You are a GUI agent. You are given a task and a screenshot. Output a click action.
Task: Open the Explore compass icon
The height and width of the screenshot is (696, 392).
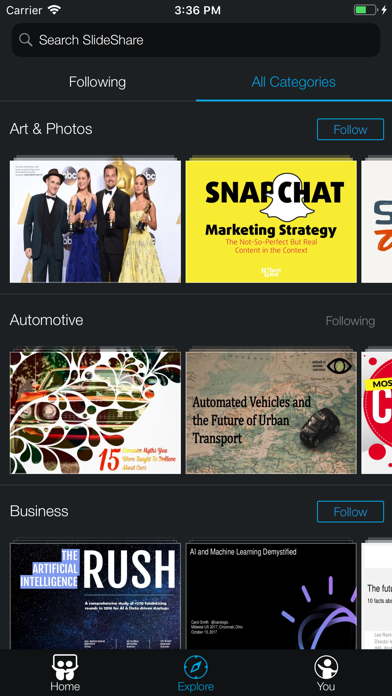click(196, 667)
